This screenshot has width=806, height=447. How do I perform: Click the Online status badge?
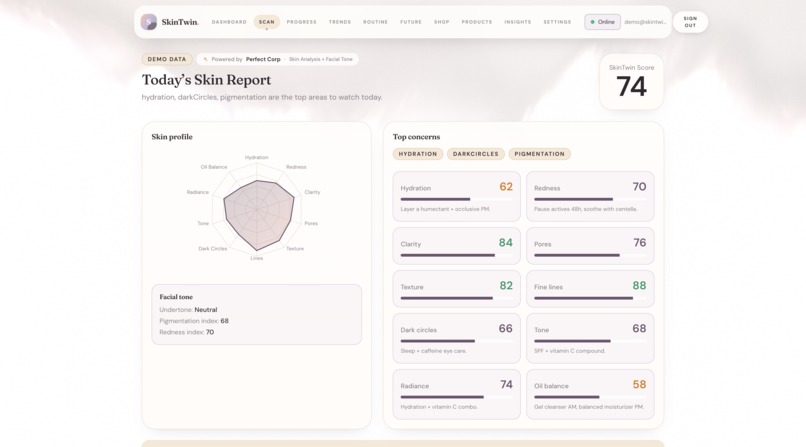point(602,22)
